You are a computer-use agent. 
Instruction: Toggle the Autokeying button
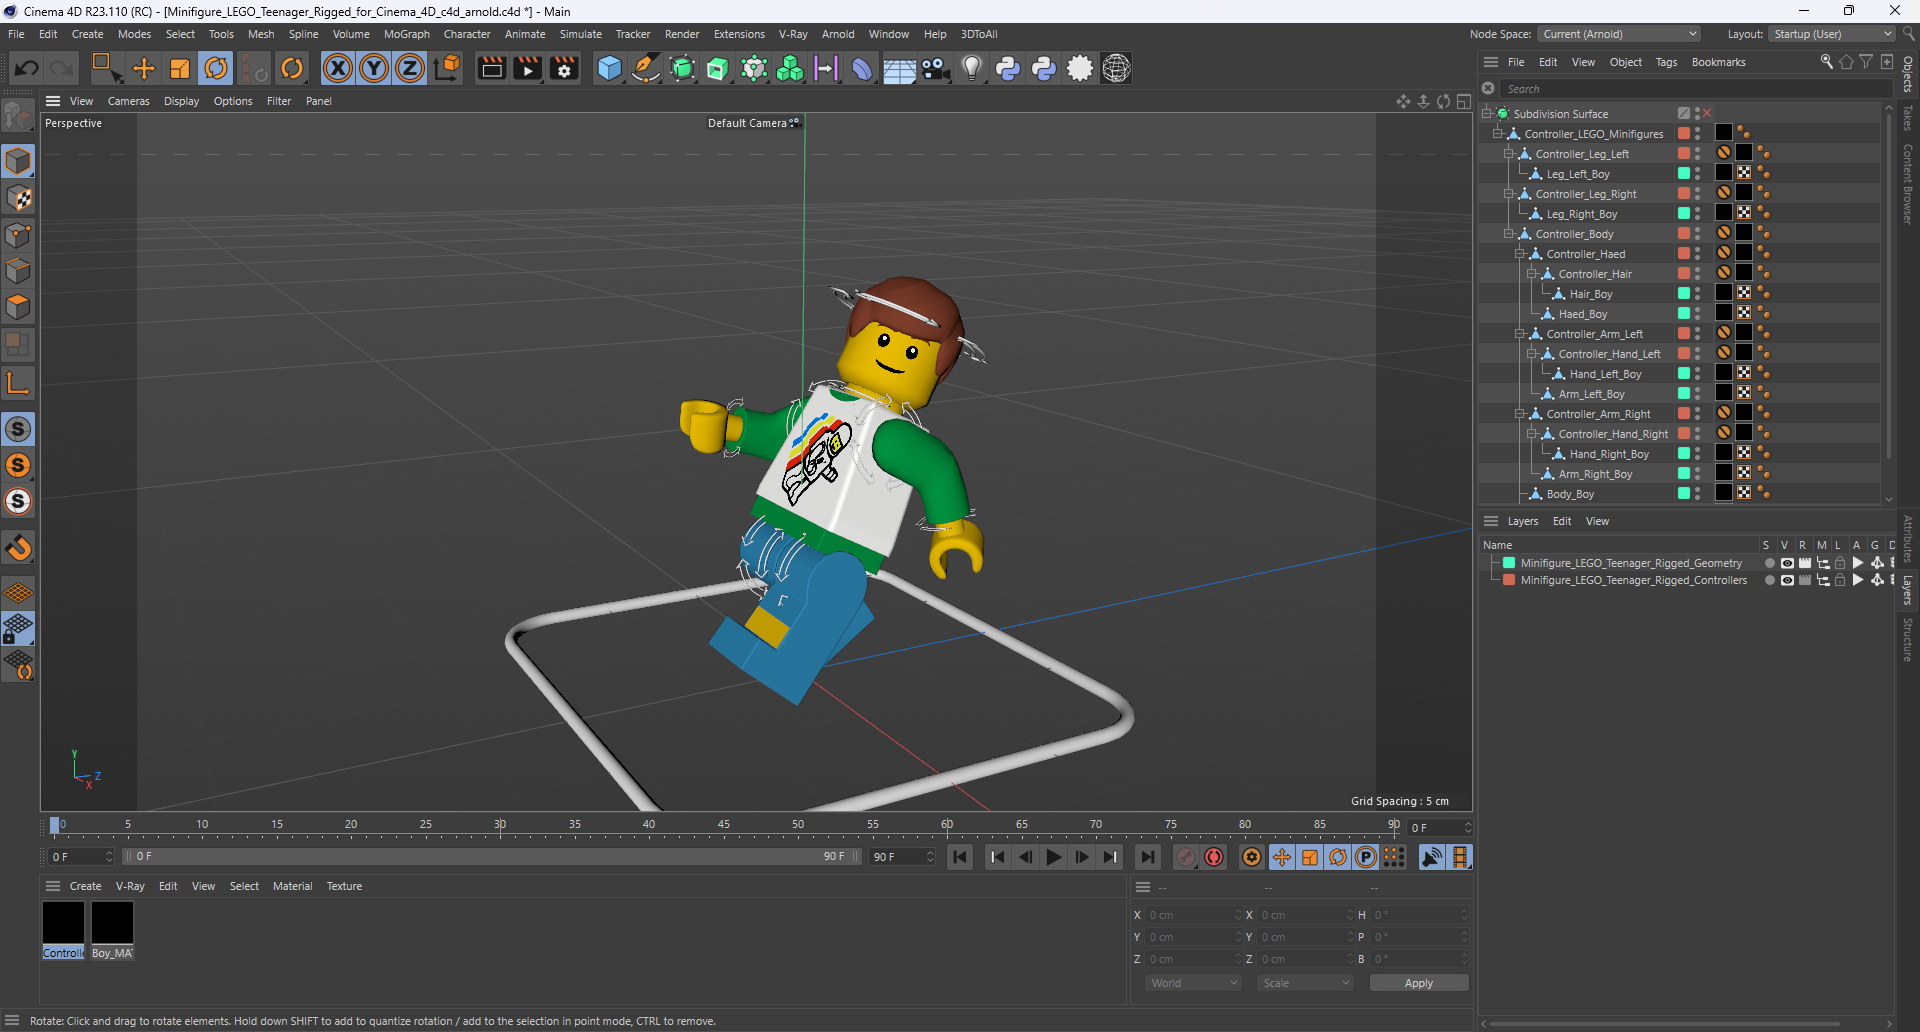pos(1214,857)
